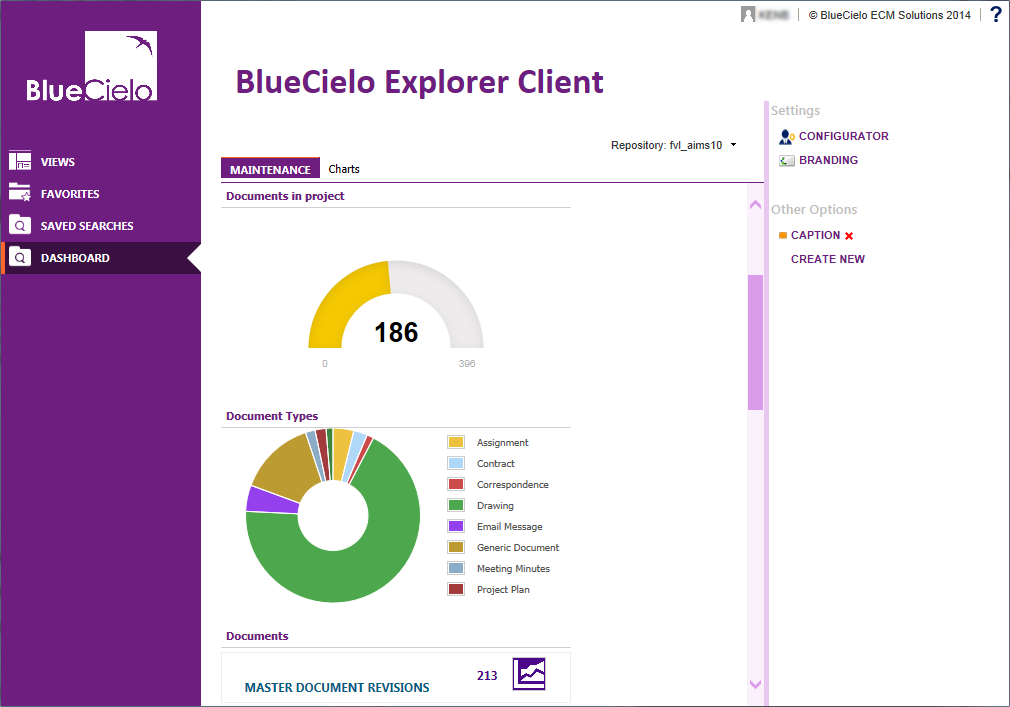Go to SAVED SEARCHES label

point(87,226)
